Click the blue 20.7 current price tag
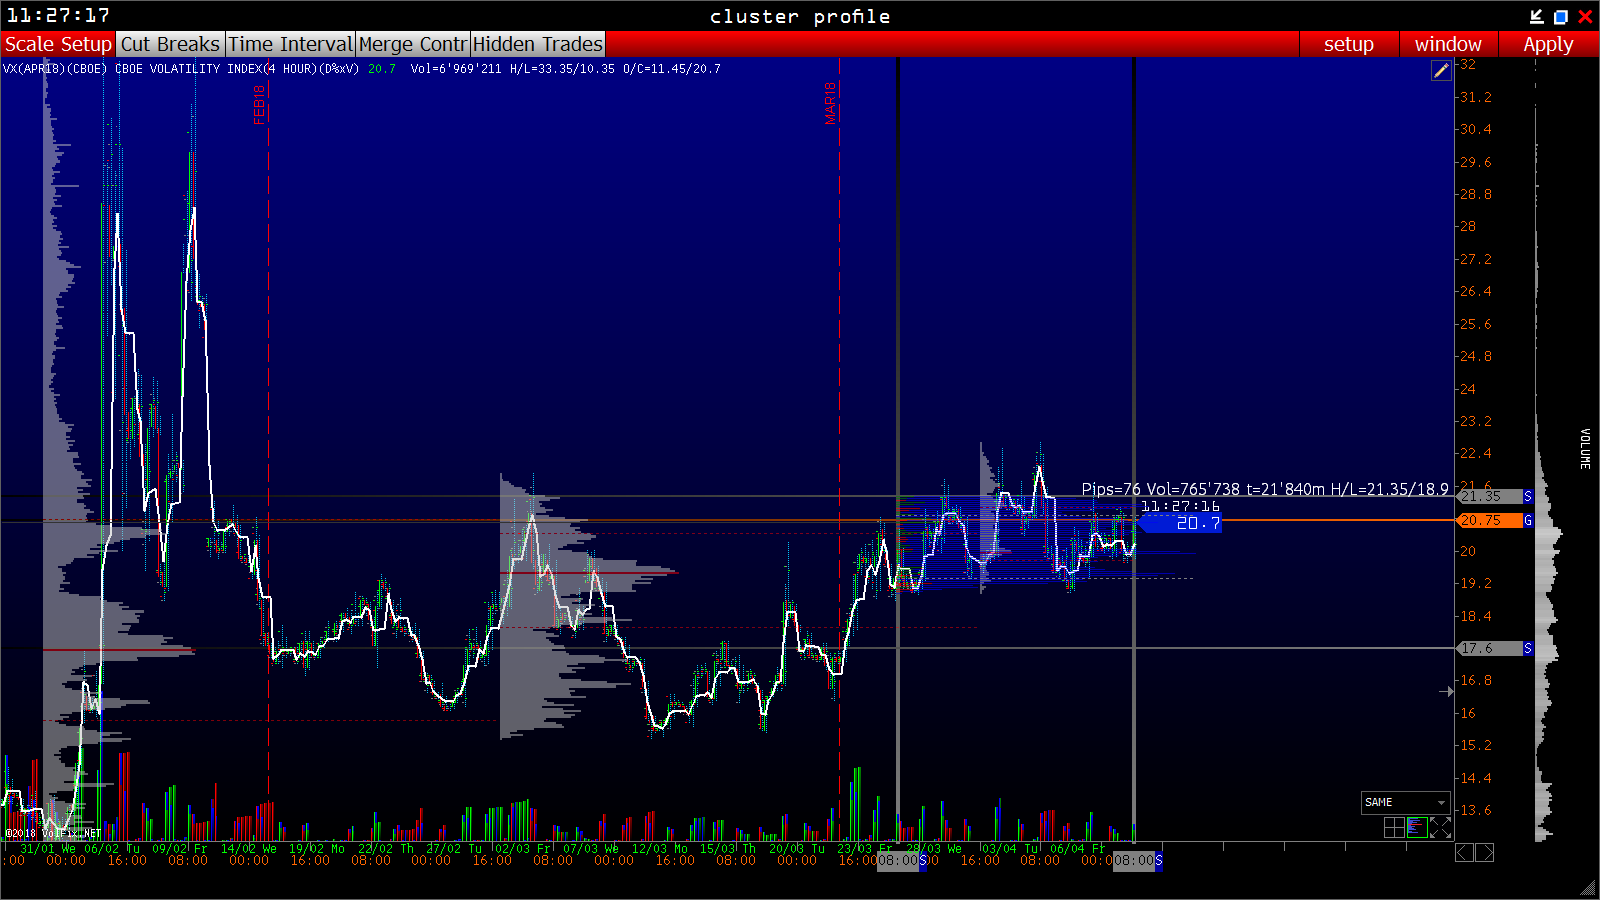Screen dimensions: 1600x900 point(1180,523)
